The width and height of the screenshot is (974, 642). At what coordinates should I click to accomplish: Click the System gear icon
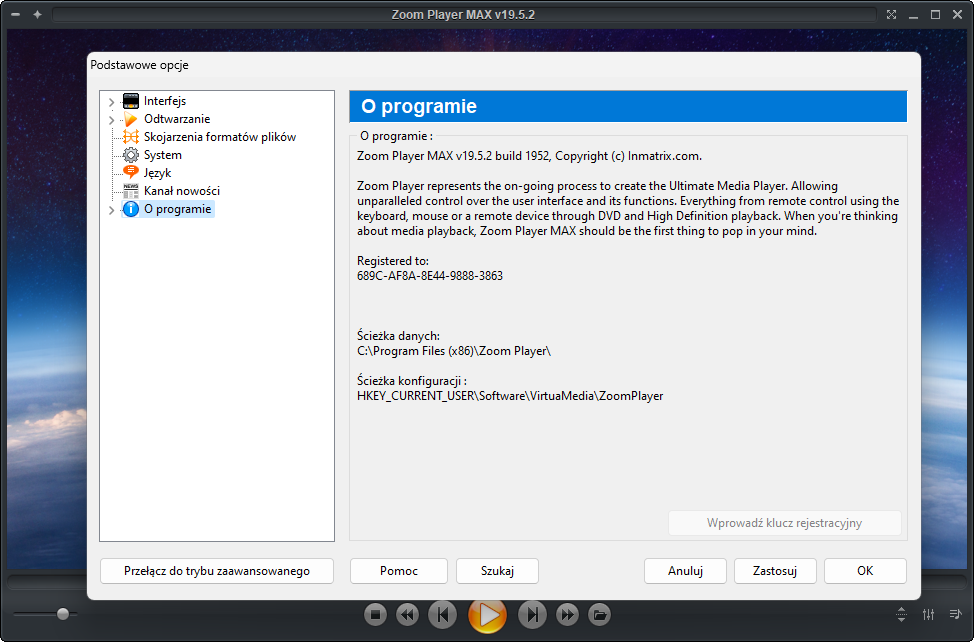click(130, 155)
